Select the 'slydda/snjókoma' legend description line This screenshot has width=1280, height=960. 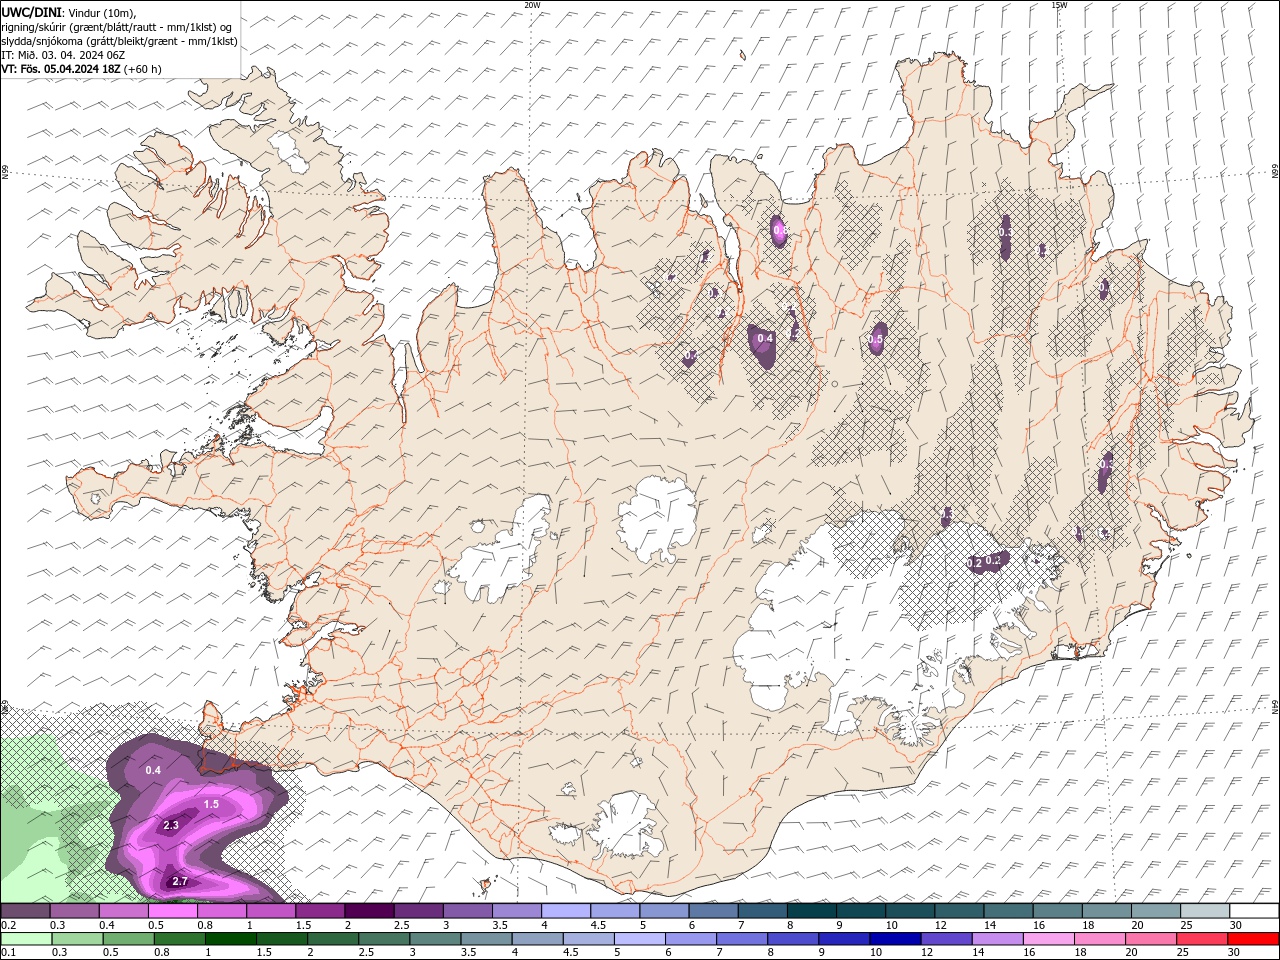pyautogui.click(x=119, y=41)
